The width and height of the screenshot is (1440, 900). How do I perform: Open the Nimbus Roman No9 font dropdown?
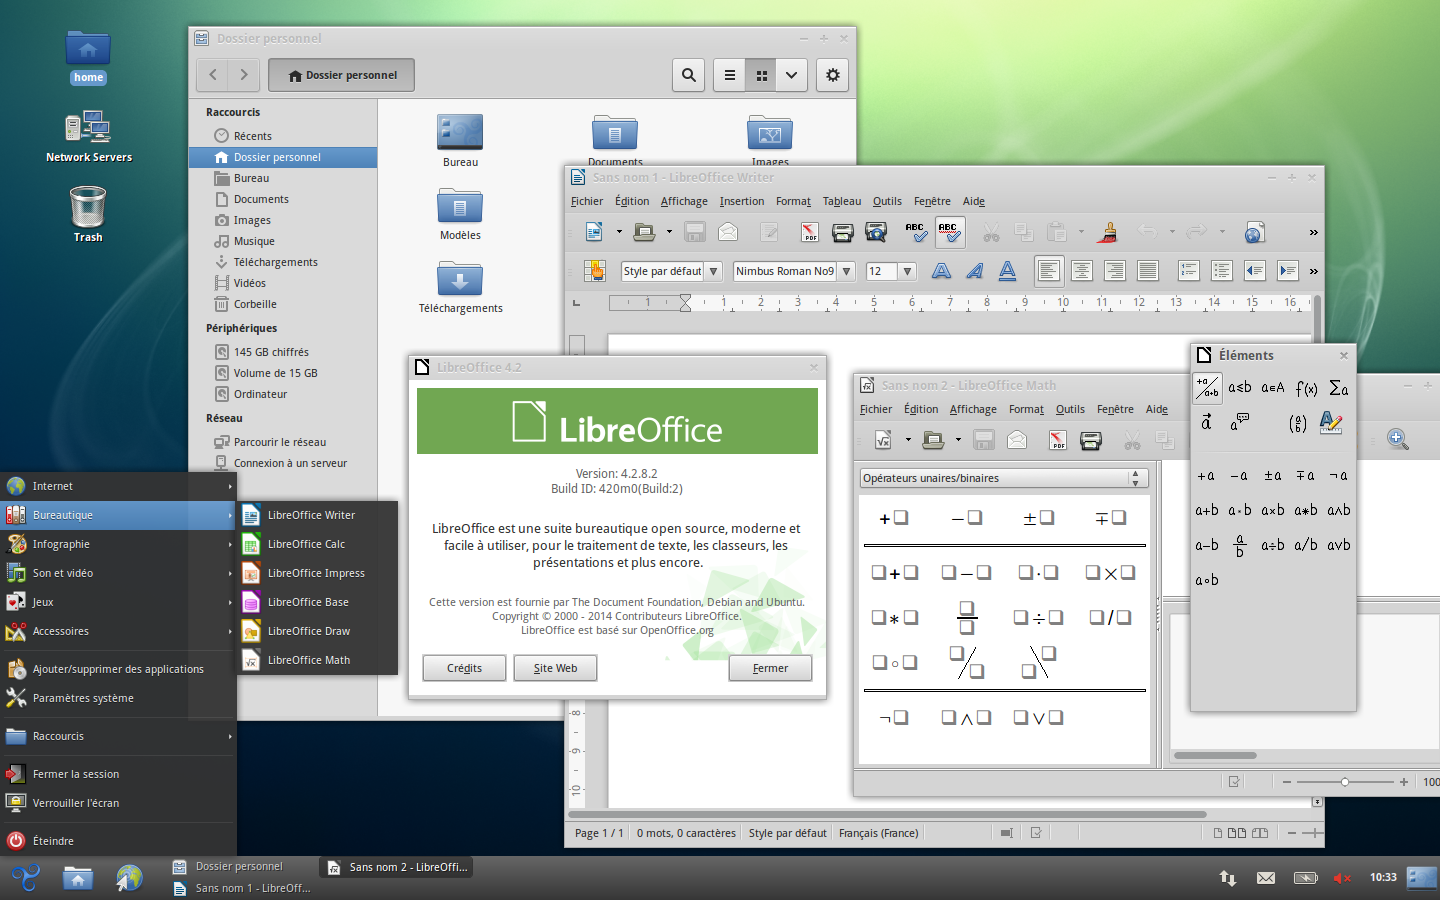point(846,271)
